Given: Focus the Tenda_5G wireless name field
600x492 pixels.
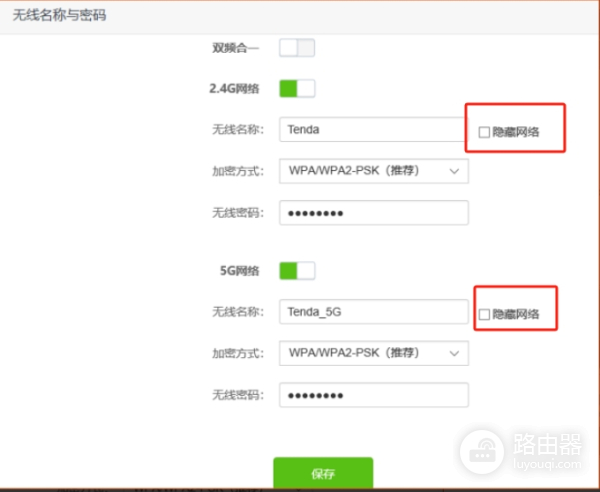Looking at the screenshot, I should coord(373,312).
